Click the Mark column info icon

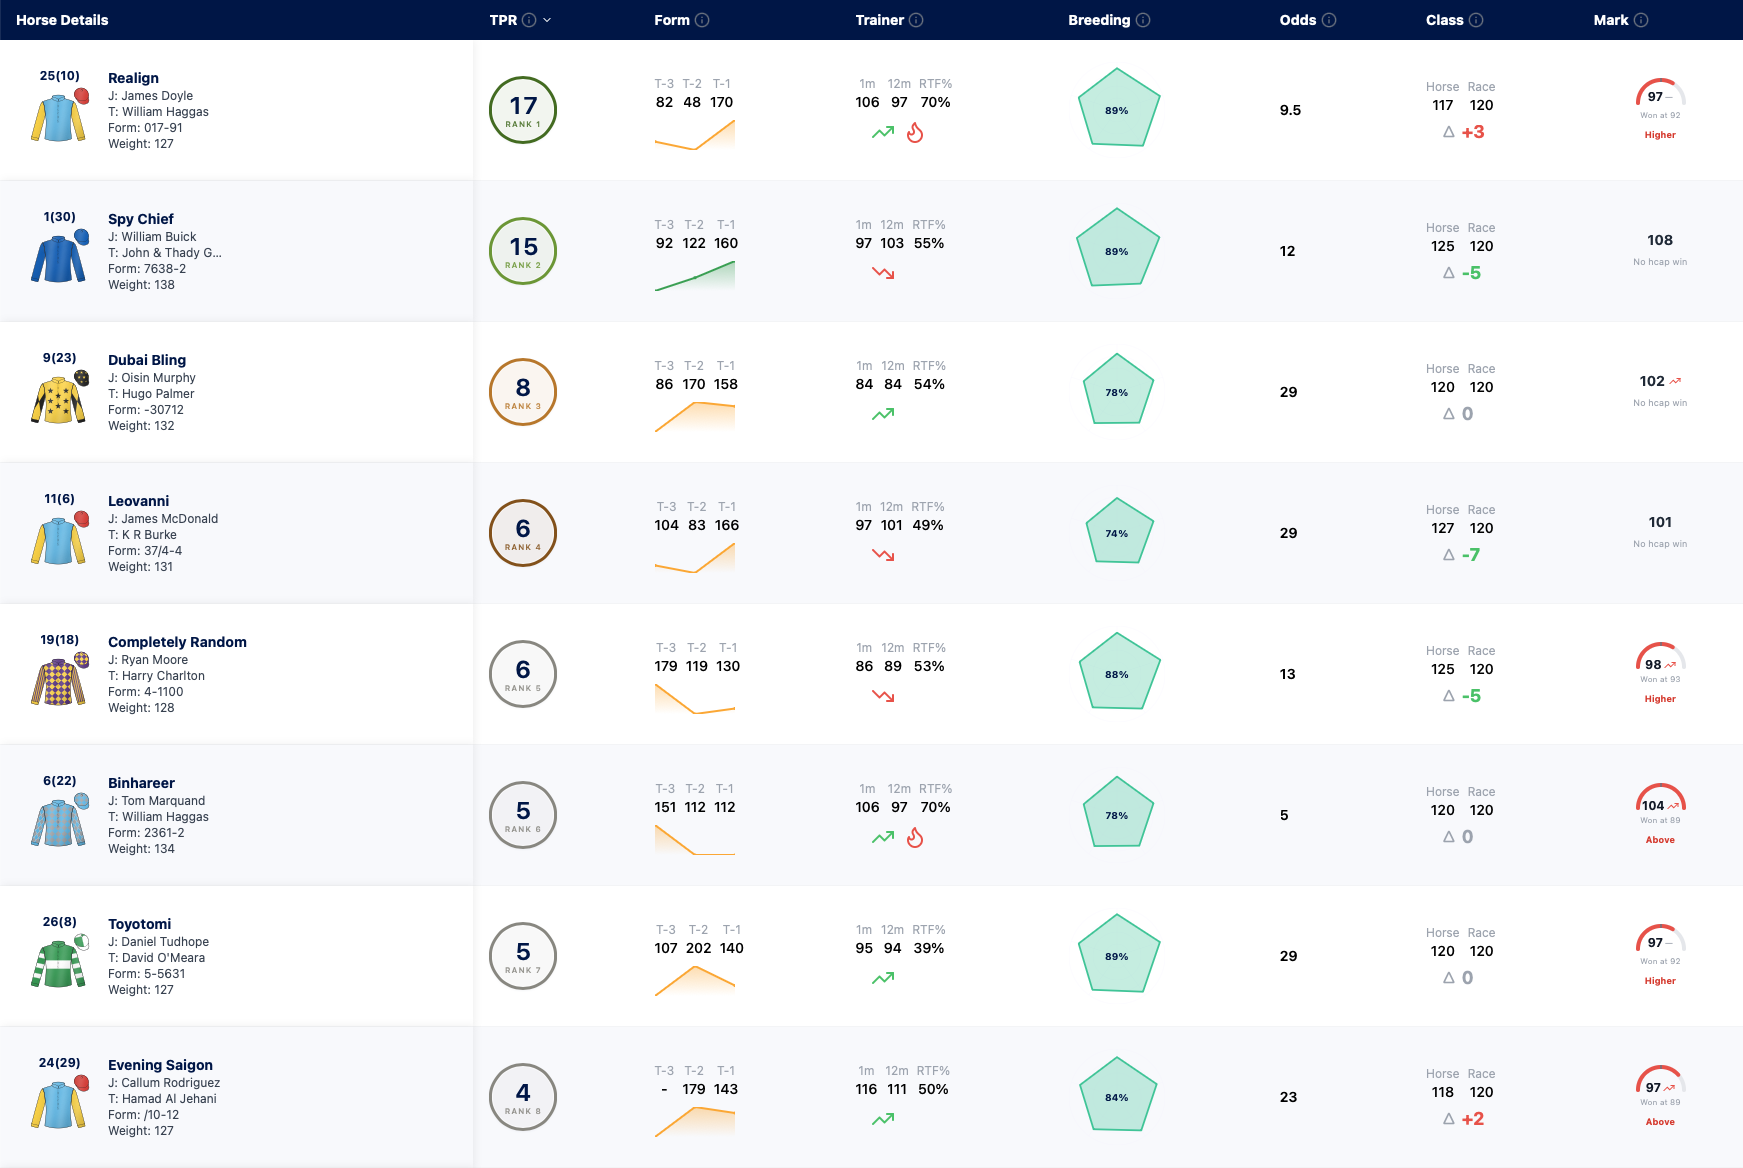point(1641,20)
